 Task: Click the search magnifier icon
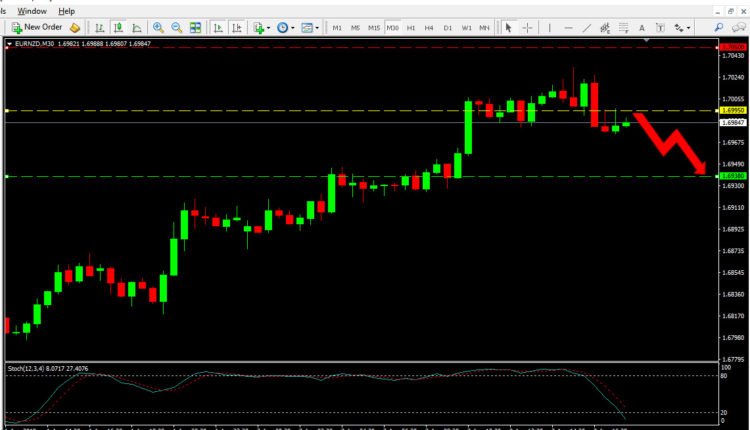coord(719,28)
